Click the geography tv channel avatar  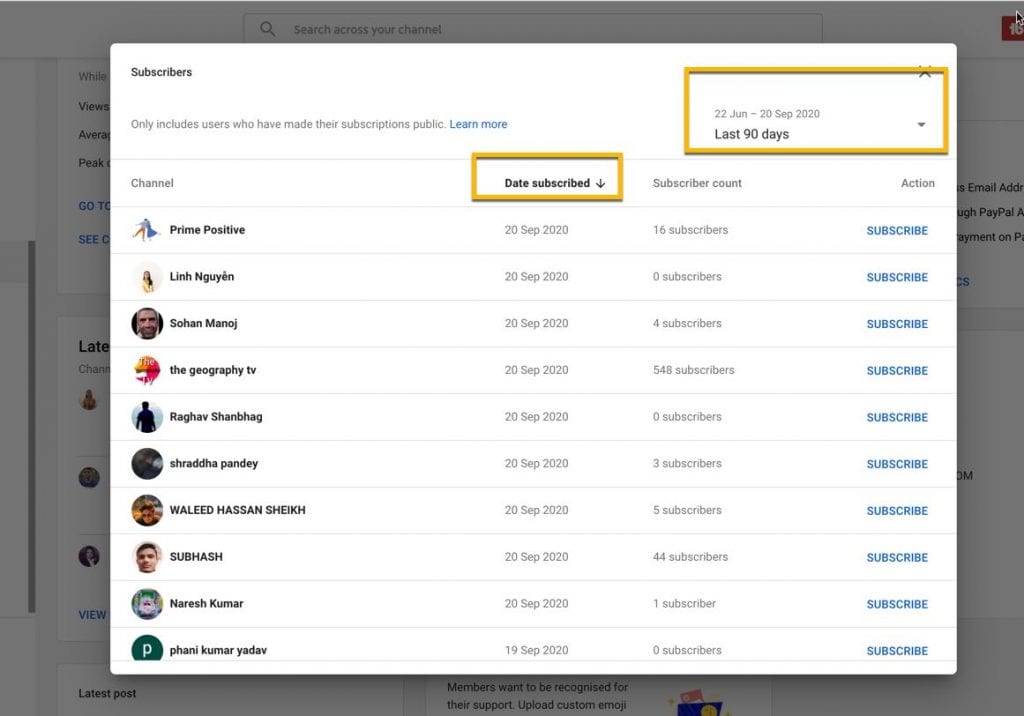pyautogui.click(x=146, y=370)
